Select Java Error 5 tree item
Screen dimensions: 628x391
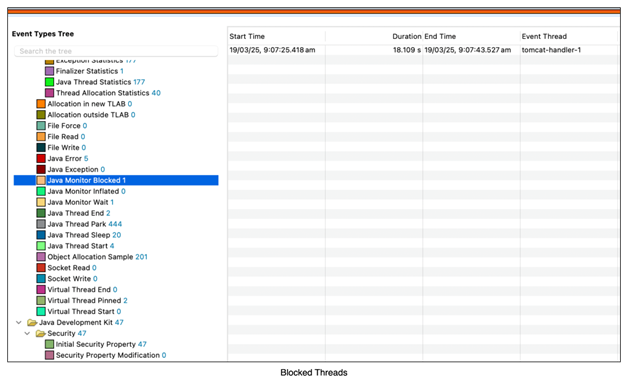point(68,158)
